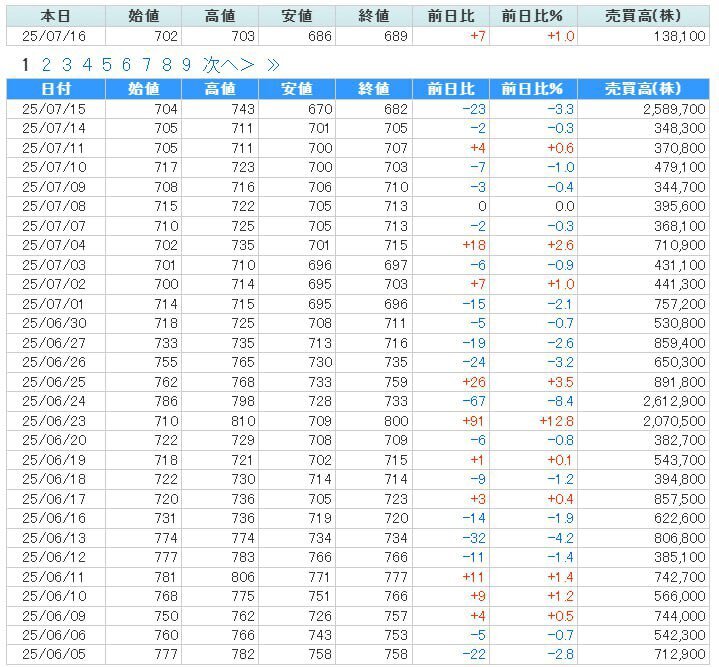
Task: Jump to page 4 link
Action: pos(87,65)
